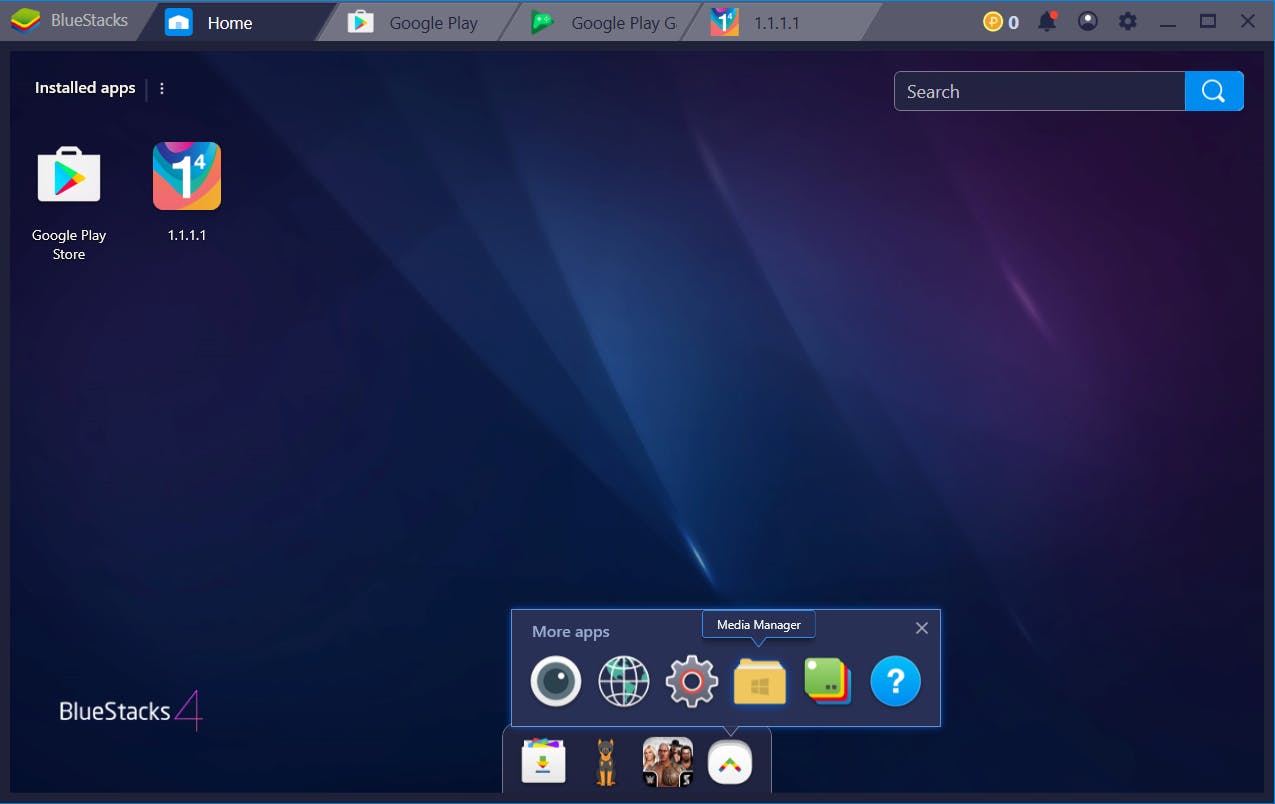Image resolution: width=1275 pixels, height=804 pixels.
Task: Launch the dog game icon in dock
Action: pyautogui.click(x=605, y=762)
